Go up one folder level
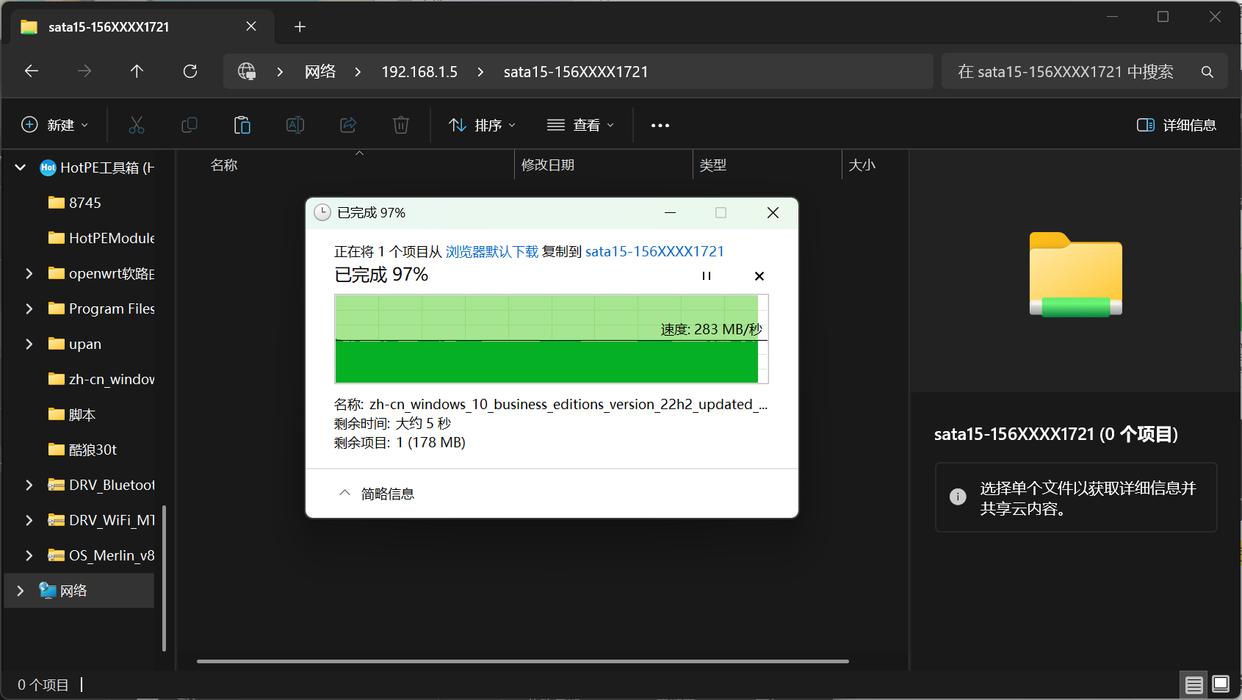Image resolution: width=1242 pixels, height=700 pixels. point(137,71)
